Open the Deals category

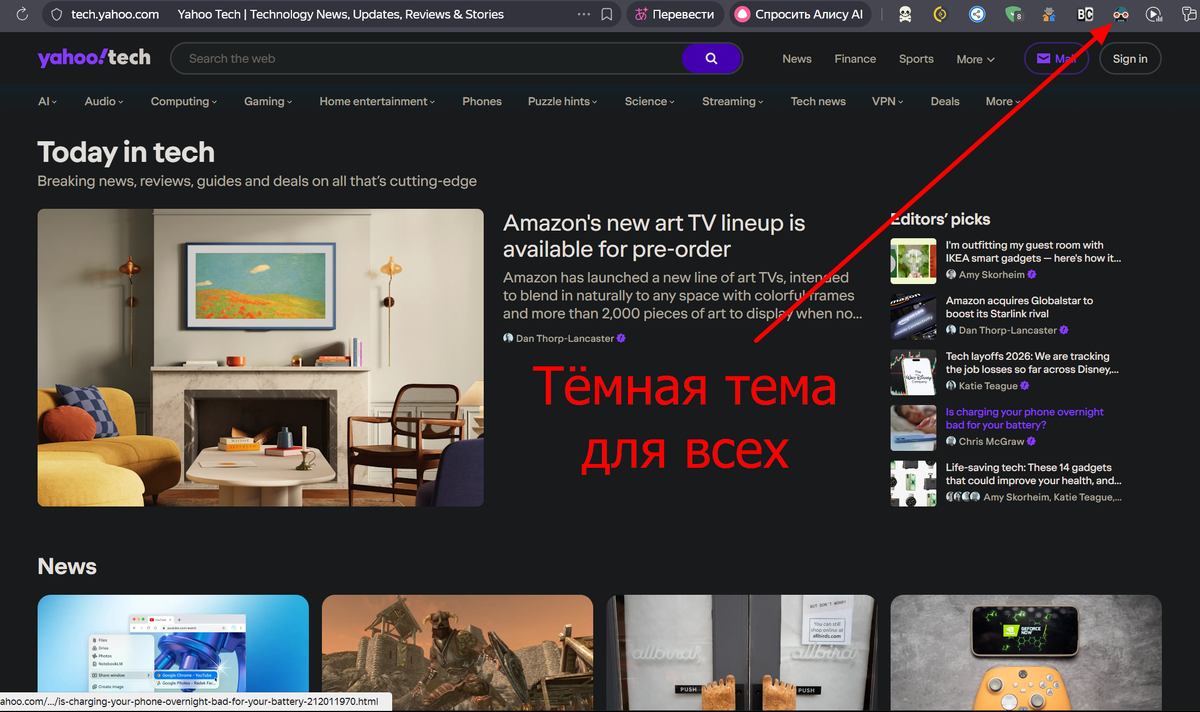click(945, 101)
